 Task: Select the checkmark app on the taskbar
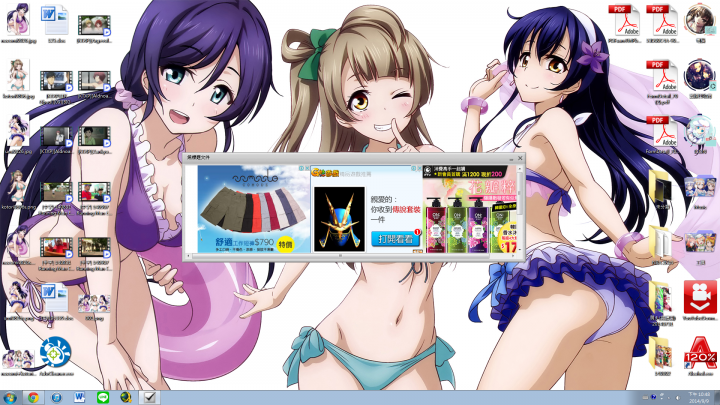[x=149, y=398]
